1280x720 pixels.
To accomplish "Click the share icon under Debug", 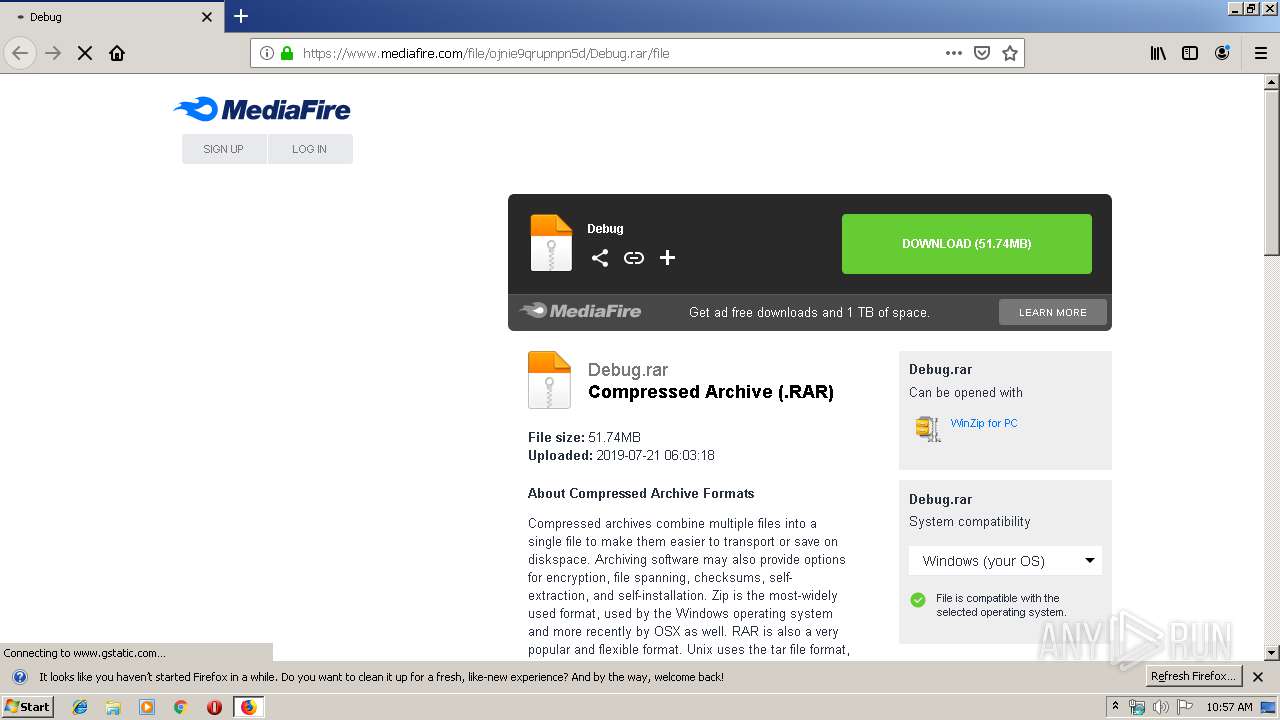I will 600,258.
